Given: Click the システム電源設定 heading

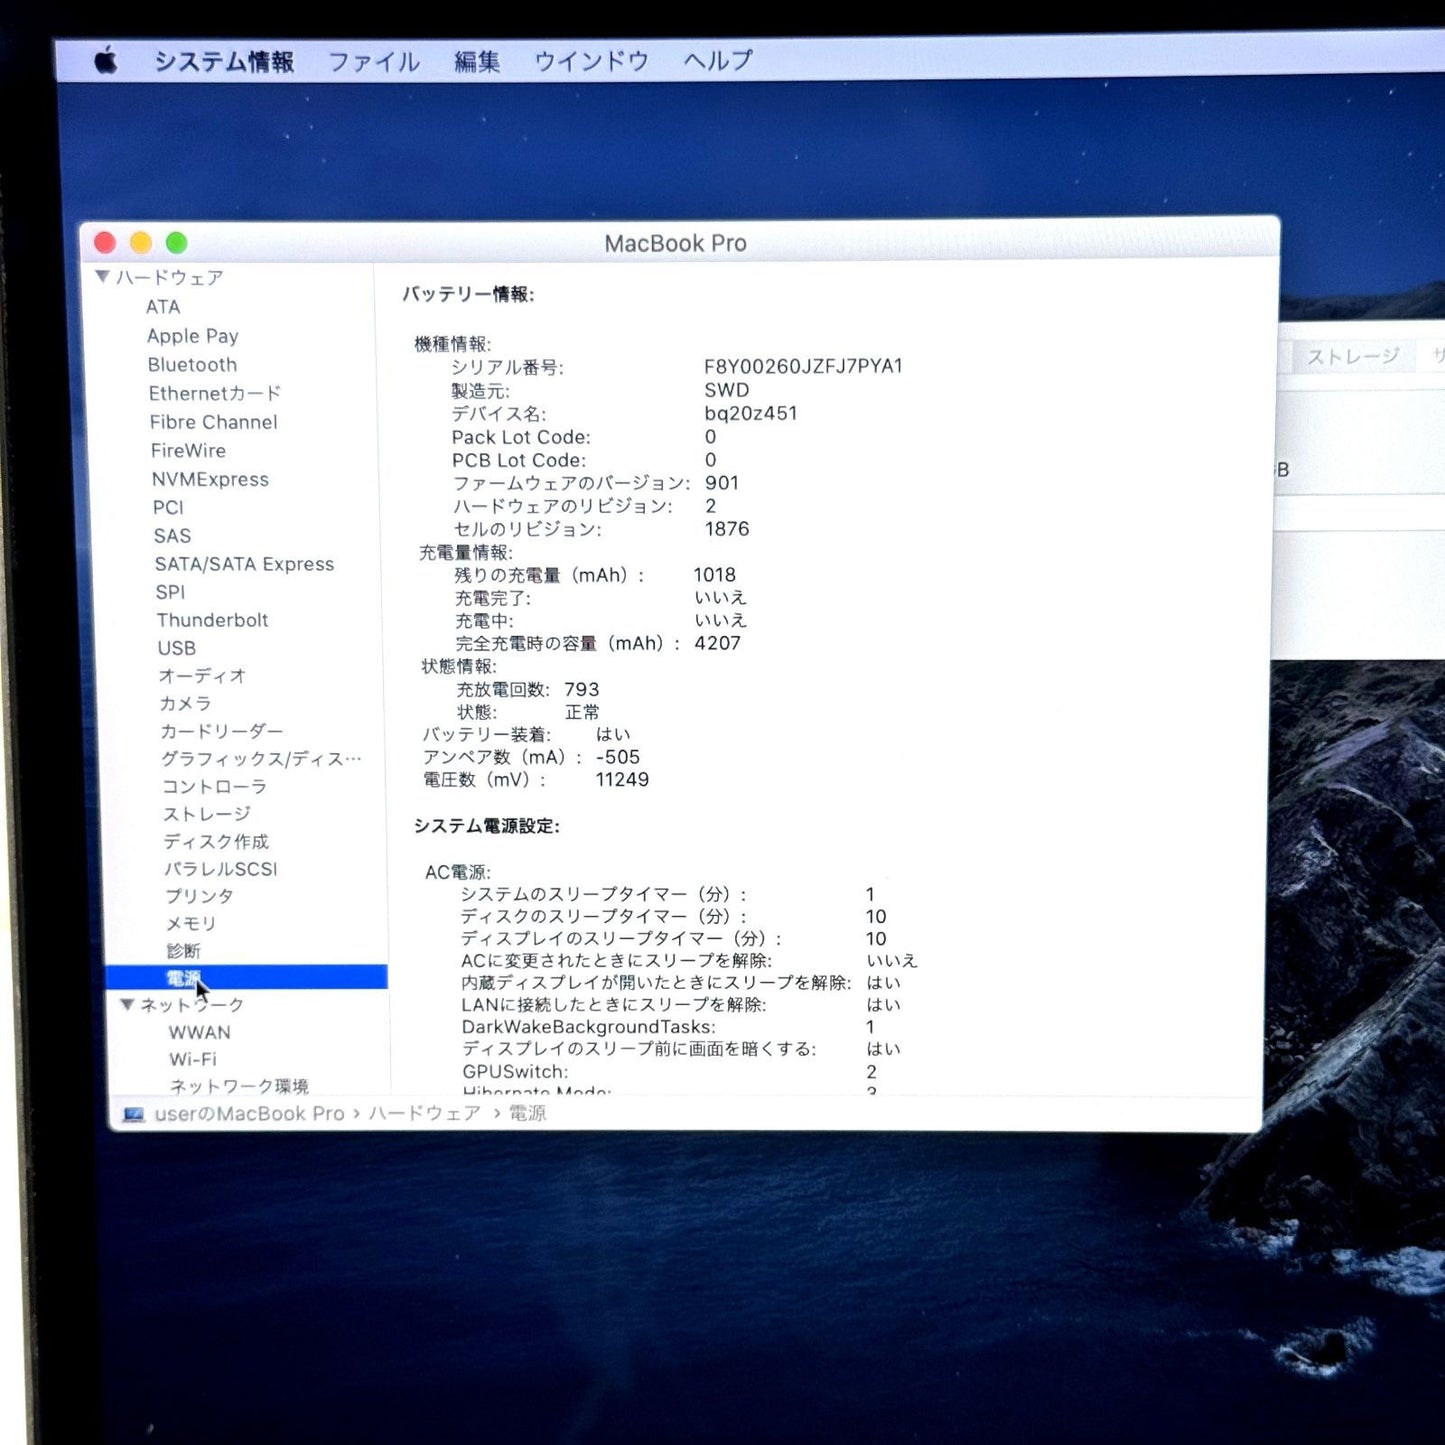Looking at the screenshot, I should tap(487, 826).
